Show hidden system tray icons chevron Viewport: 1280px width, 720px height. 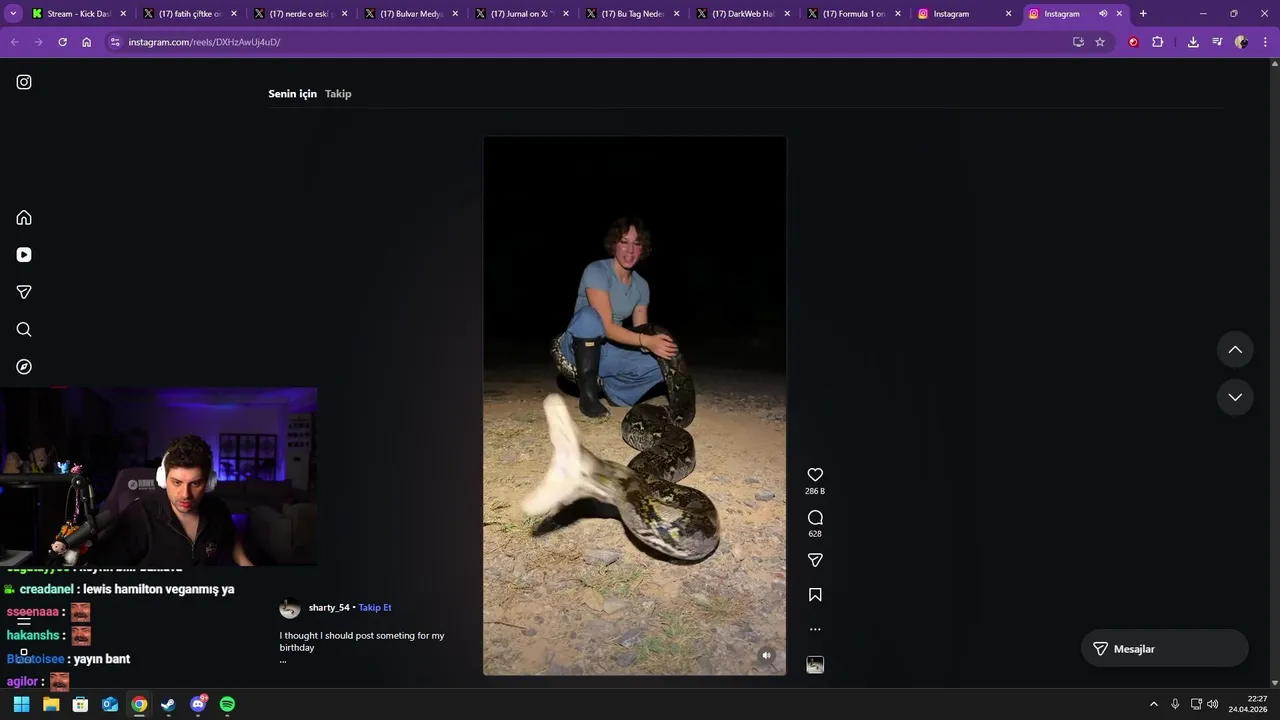[x=1153, y=704]
